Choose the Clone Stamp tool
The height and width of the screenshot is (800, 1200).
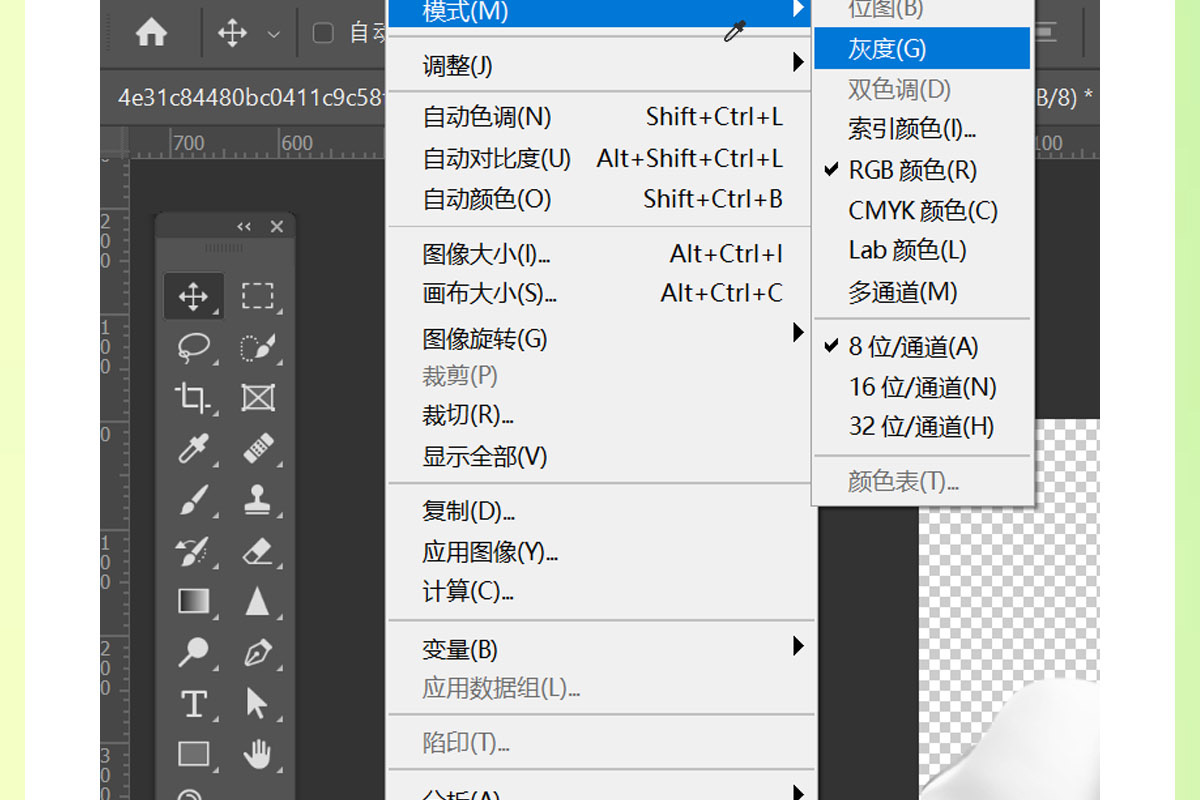pyautogui.click(x=257, y=500)
